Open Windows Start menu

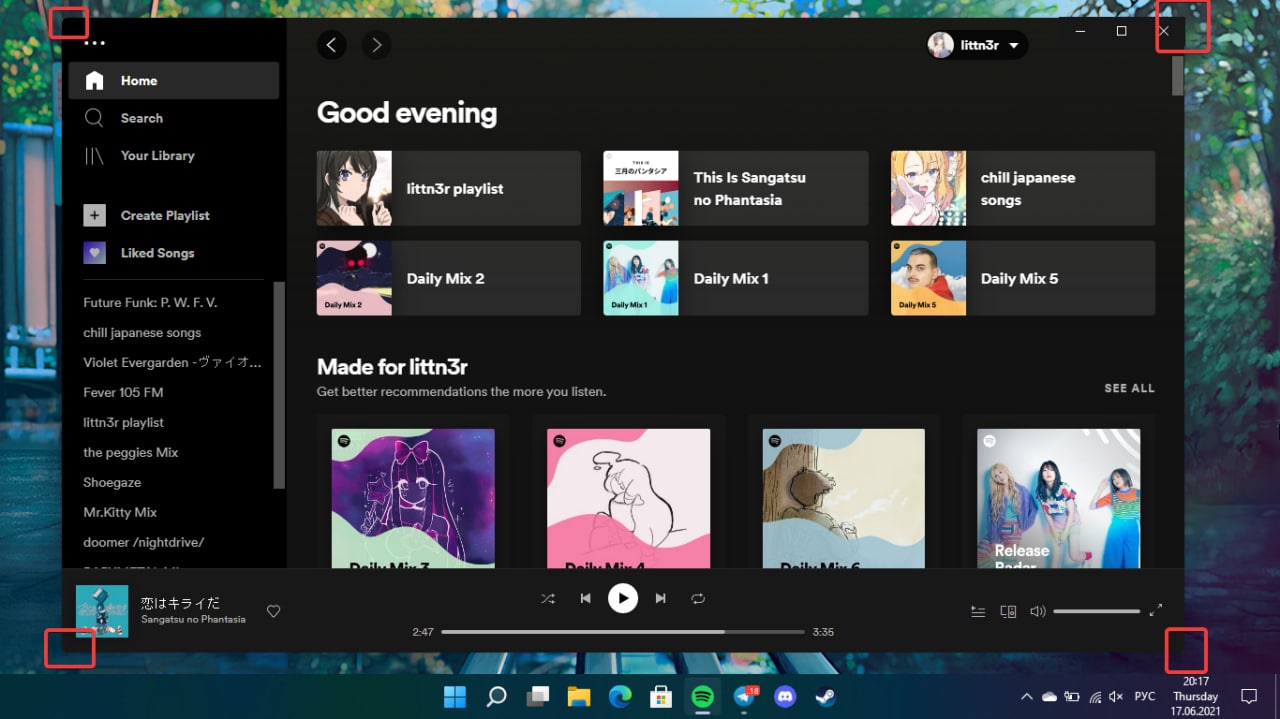click(x=454, y=696)
